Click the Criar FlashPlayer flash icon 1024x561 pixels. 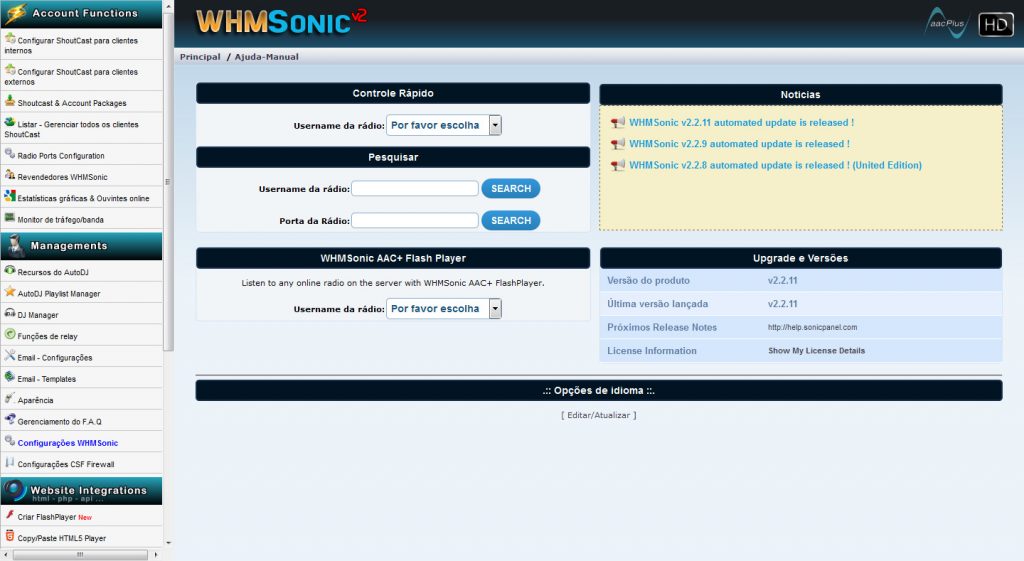pyautogui.click(x=9, y=516)
